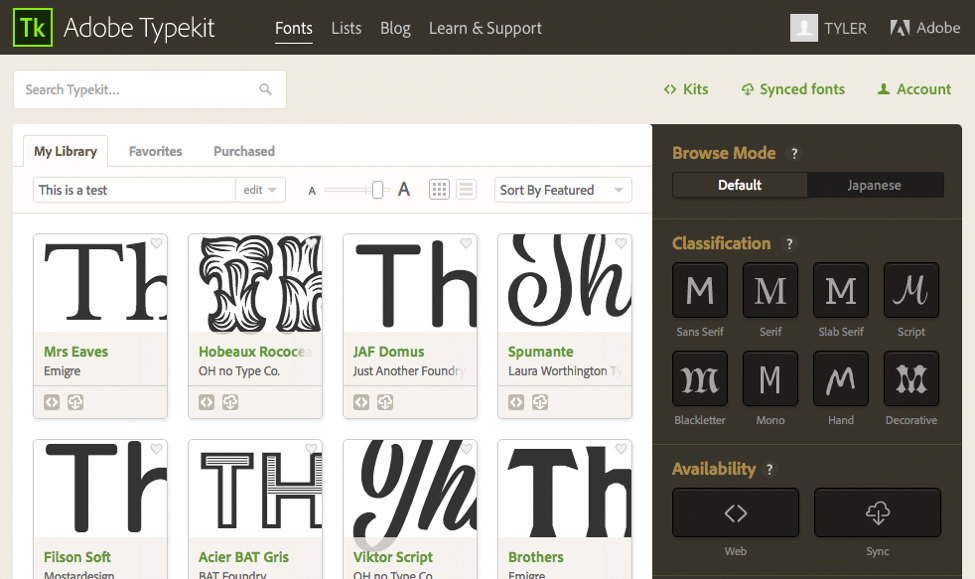Toggle Slab Serif classification filter
Screen dimensions: 975x579
(841, 290)
